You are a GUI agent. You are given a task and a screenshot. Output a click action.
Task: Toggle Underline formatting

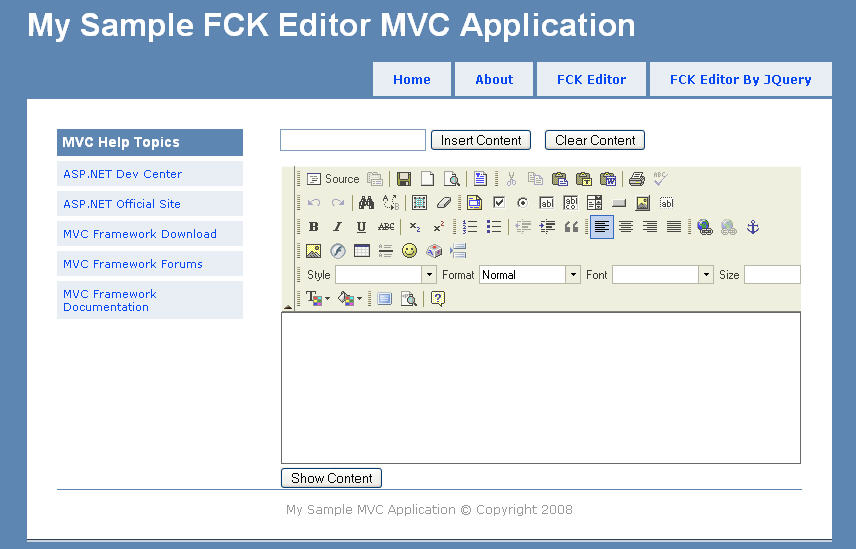coord(361,227)
